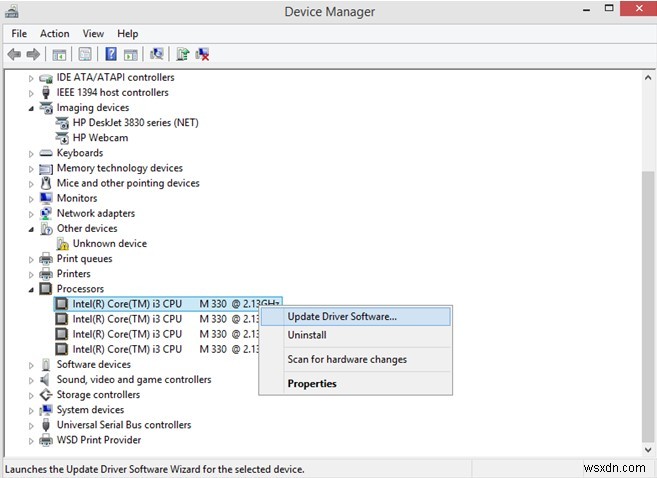Image resolution: width=657 pixels, height=478 pixels.
Task: Open the Action menu
Action: (x=55, y=33)
